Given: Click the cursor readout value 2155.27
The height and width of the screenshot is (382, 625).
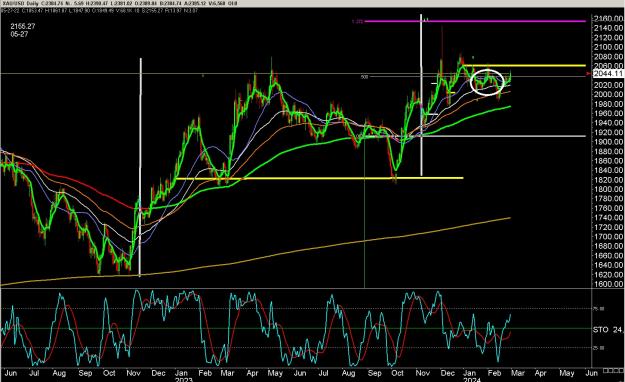Looking at the screenshot, I should 23,26.
